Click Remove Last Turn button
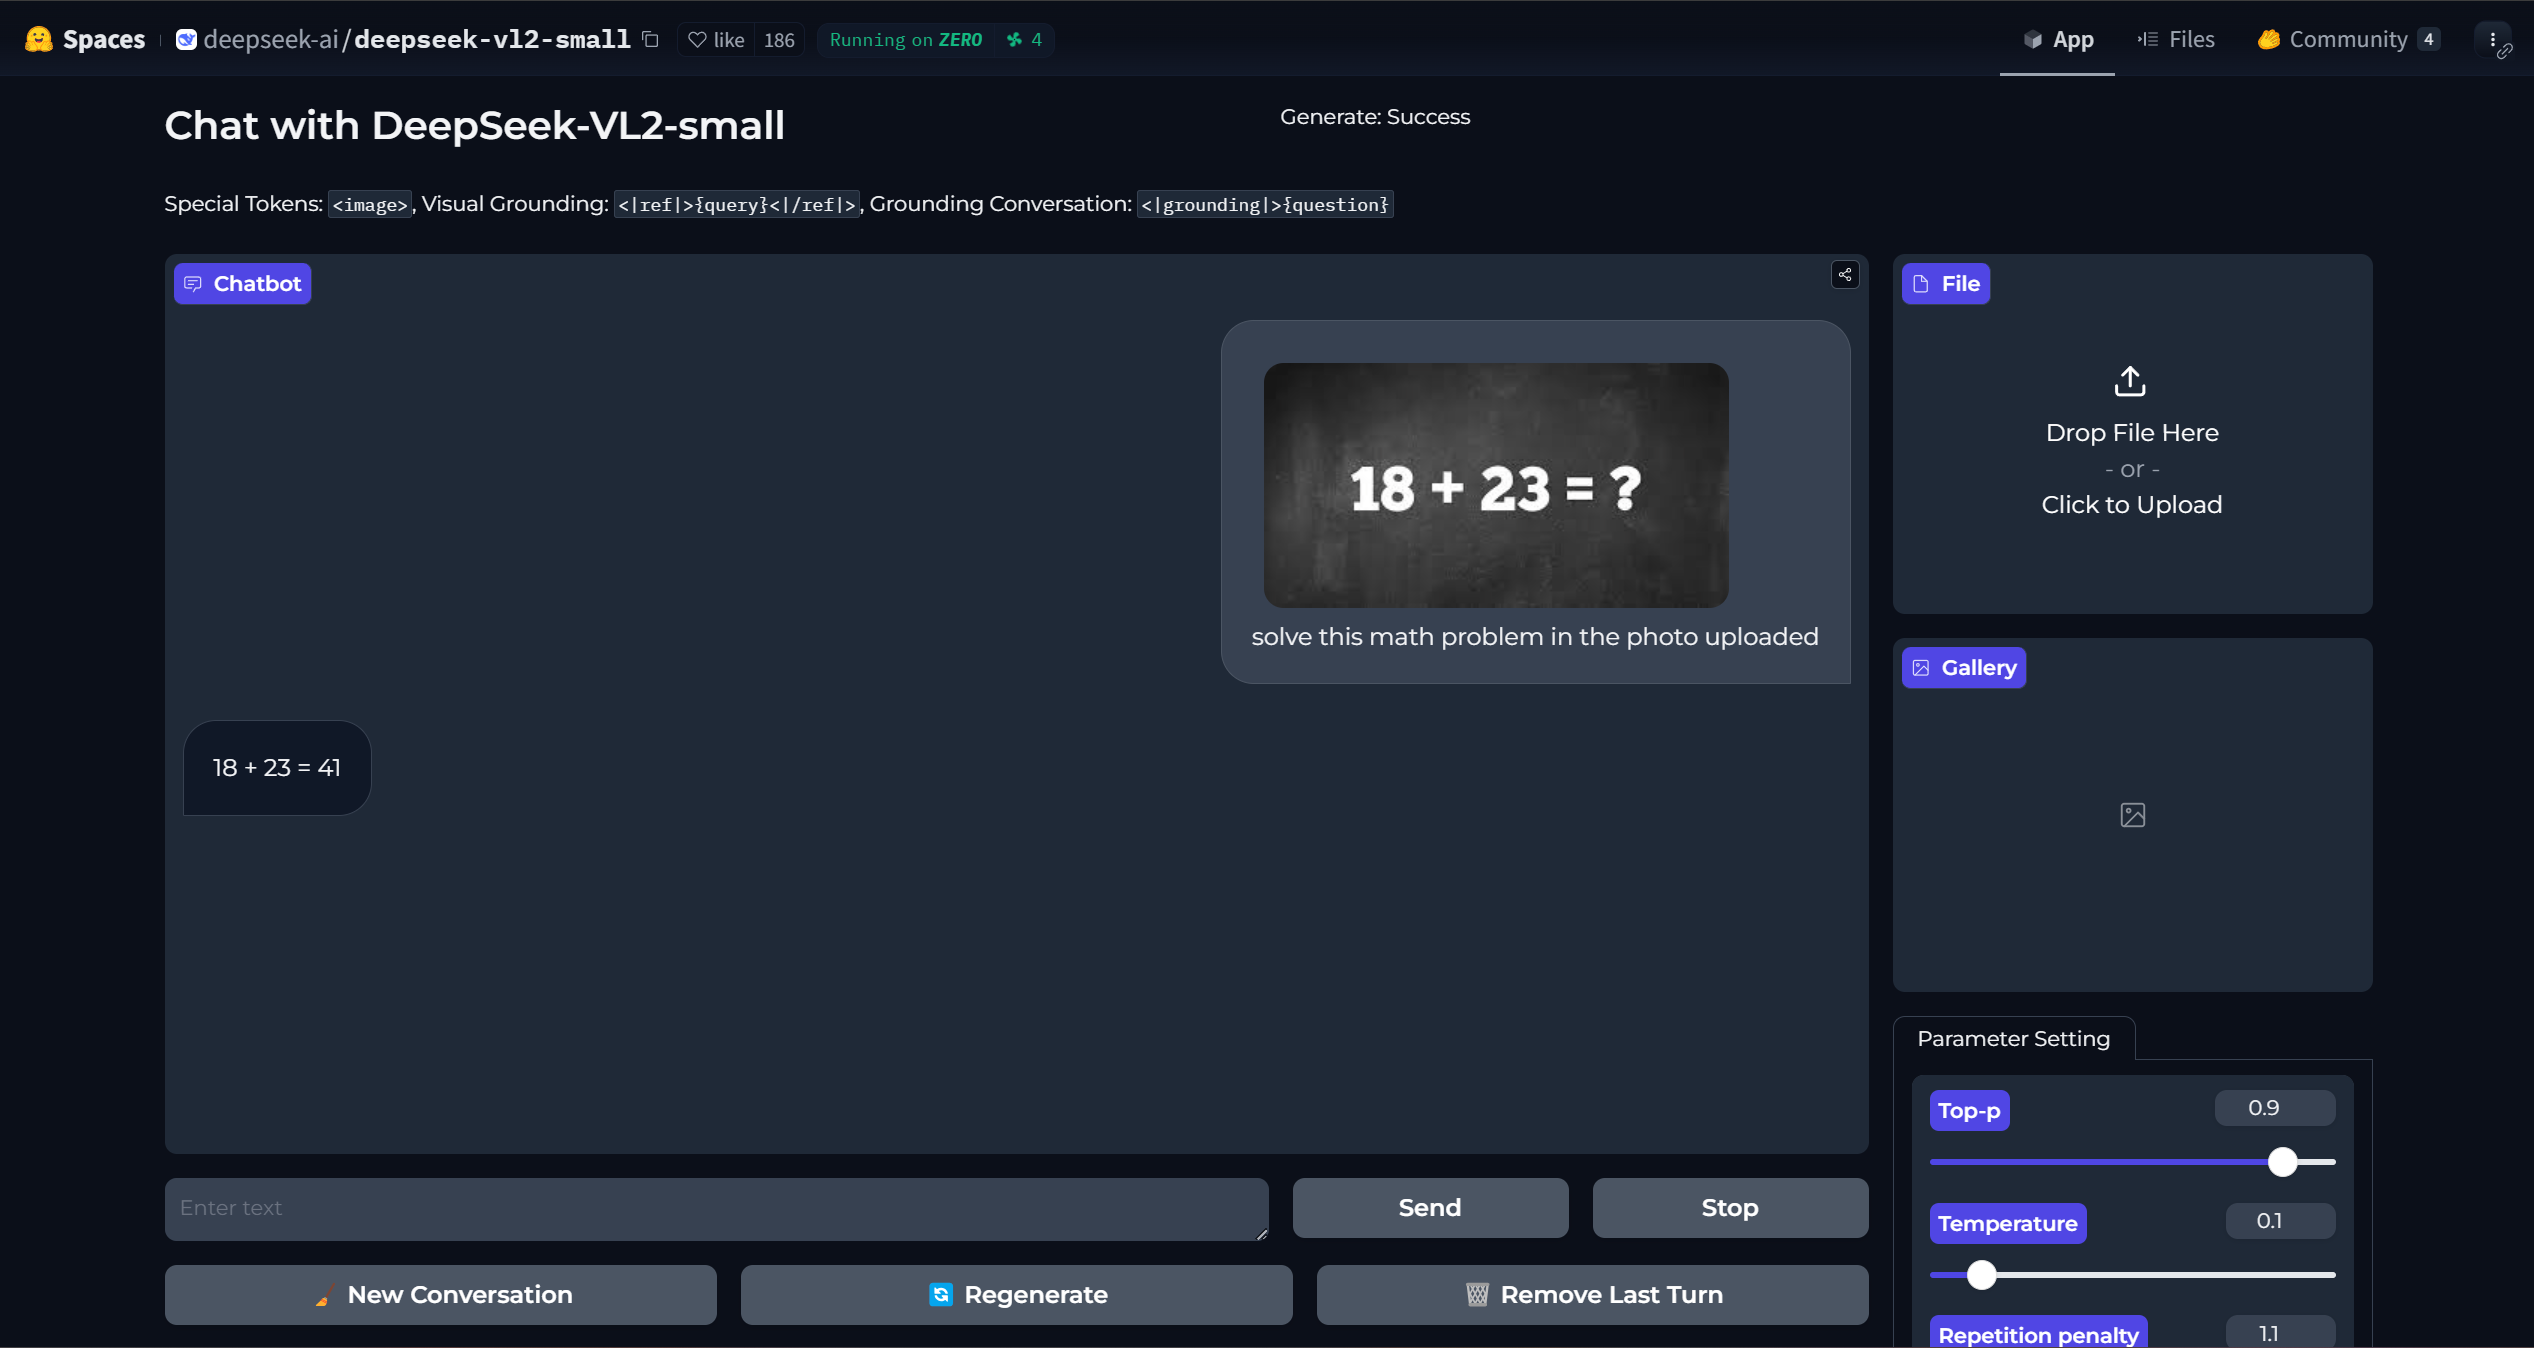 tap(1592, 1295)
